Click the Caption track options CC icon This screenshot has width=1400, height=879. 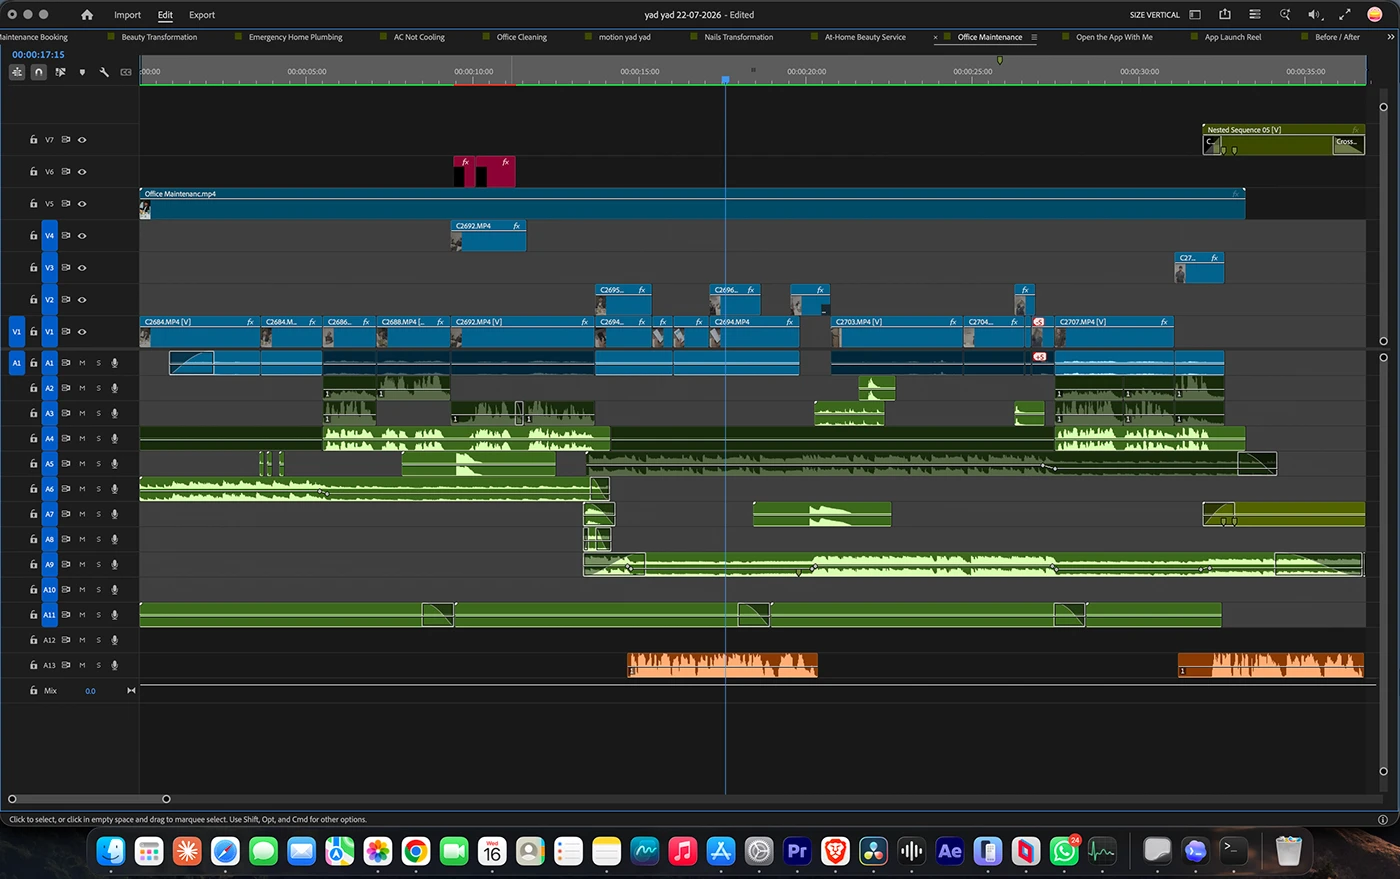[126, 72]
